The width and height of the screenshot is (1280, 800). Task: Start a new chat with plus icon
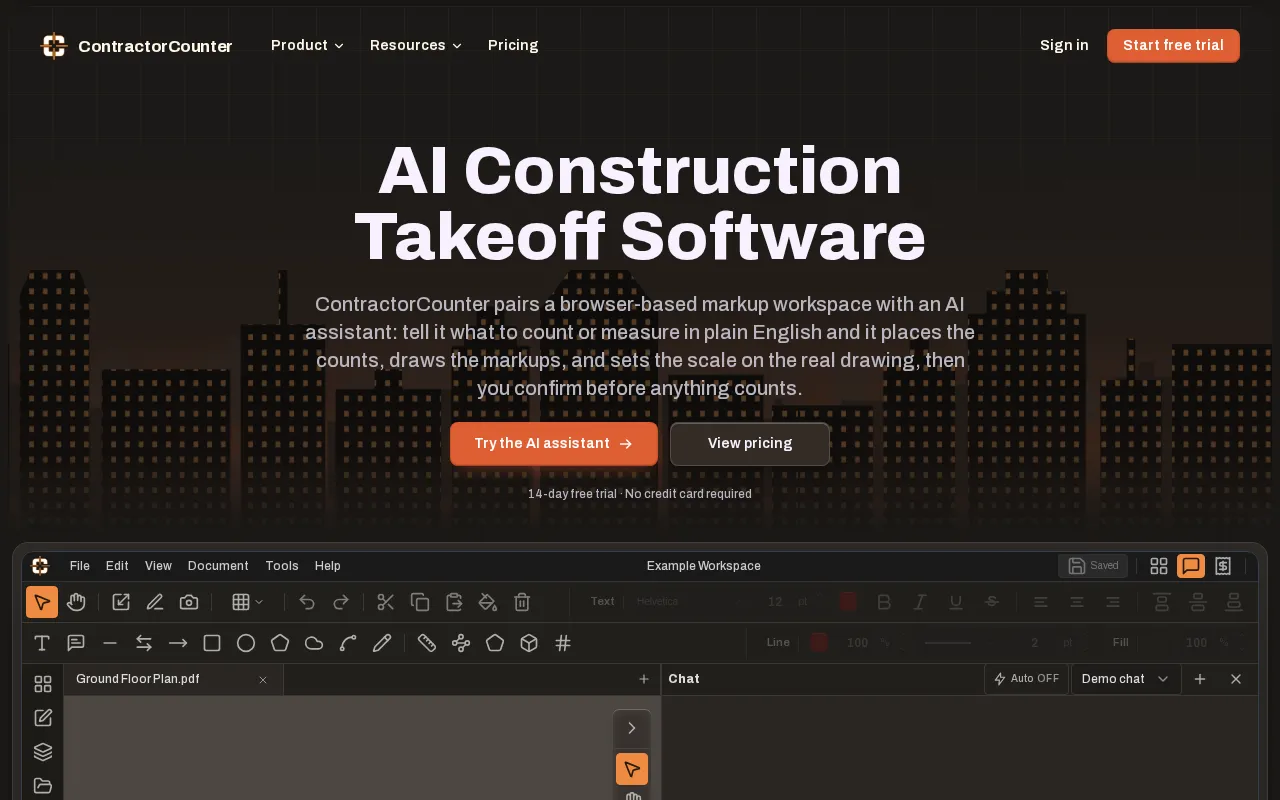click(1200, 679)
